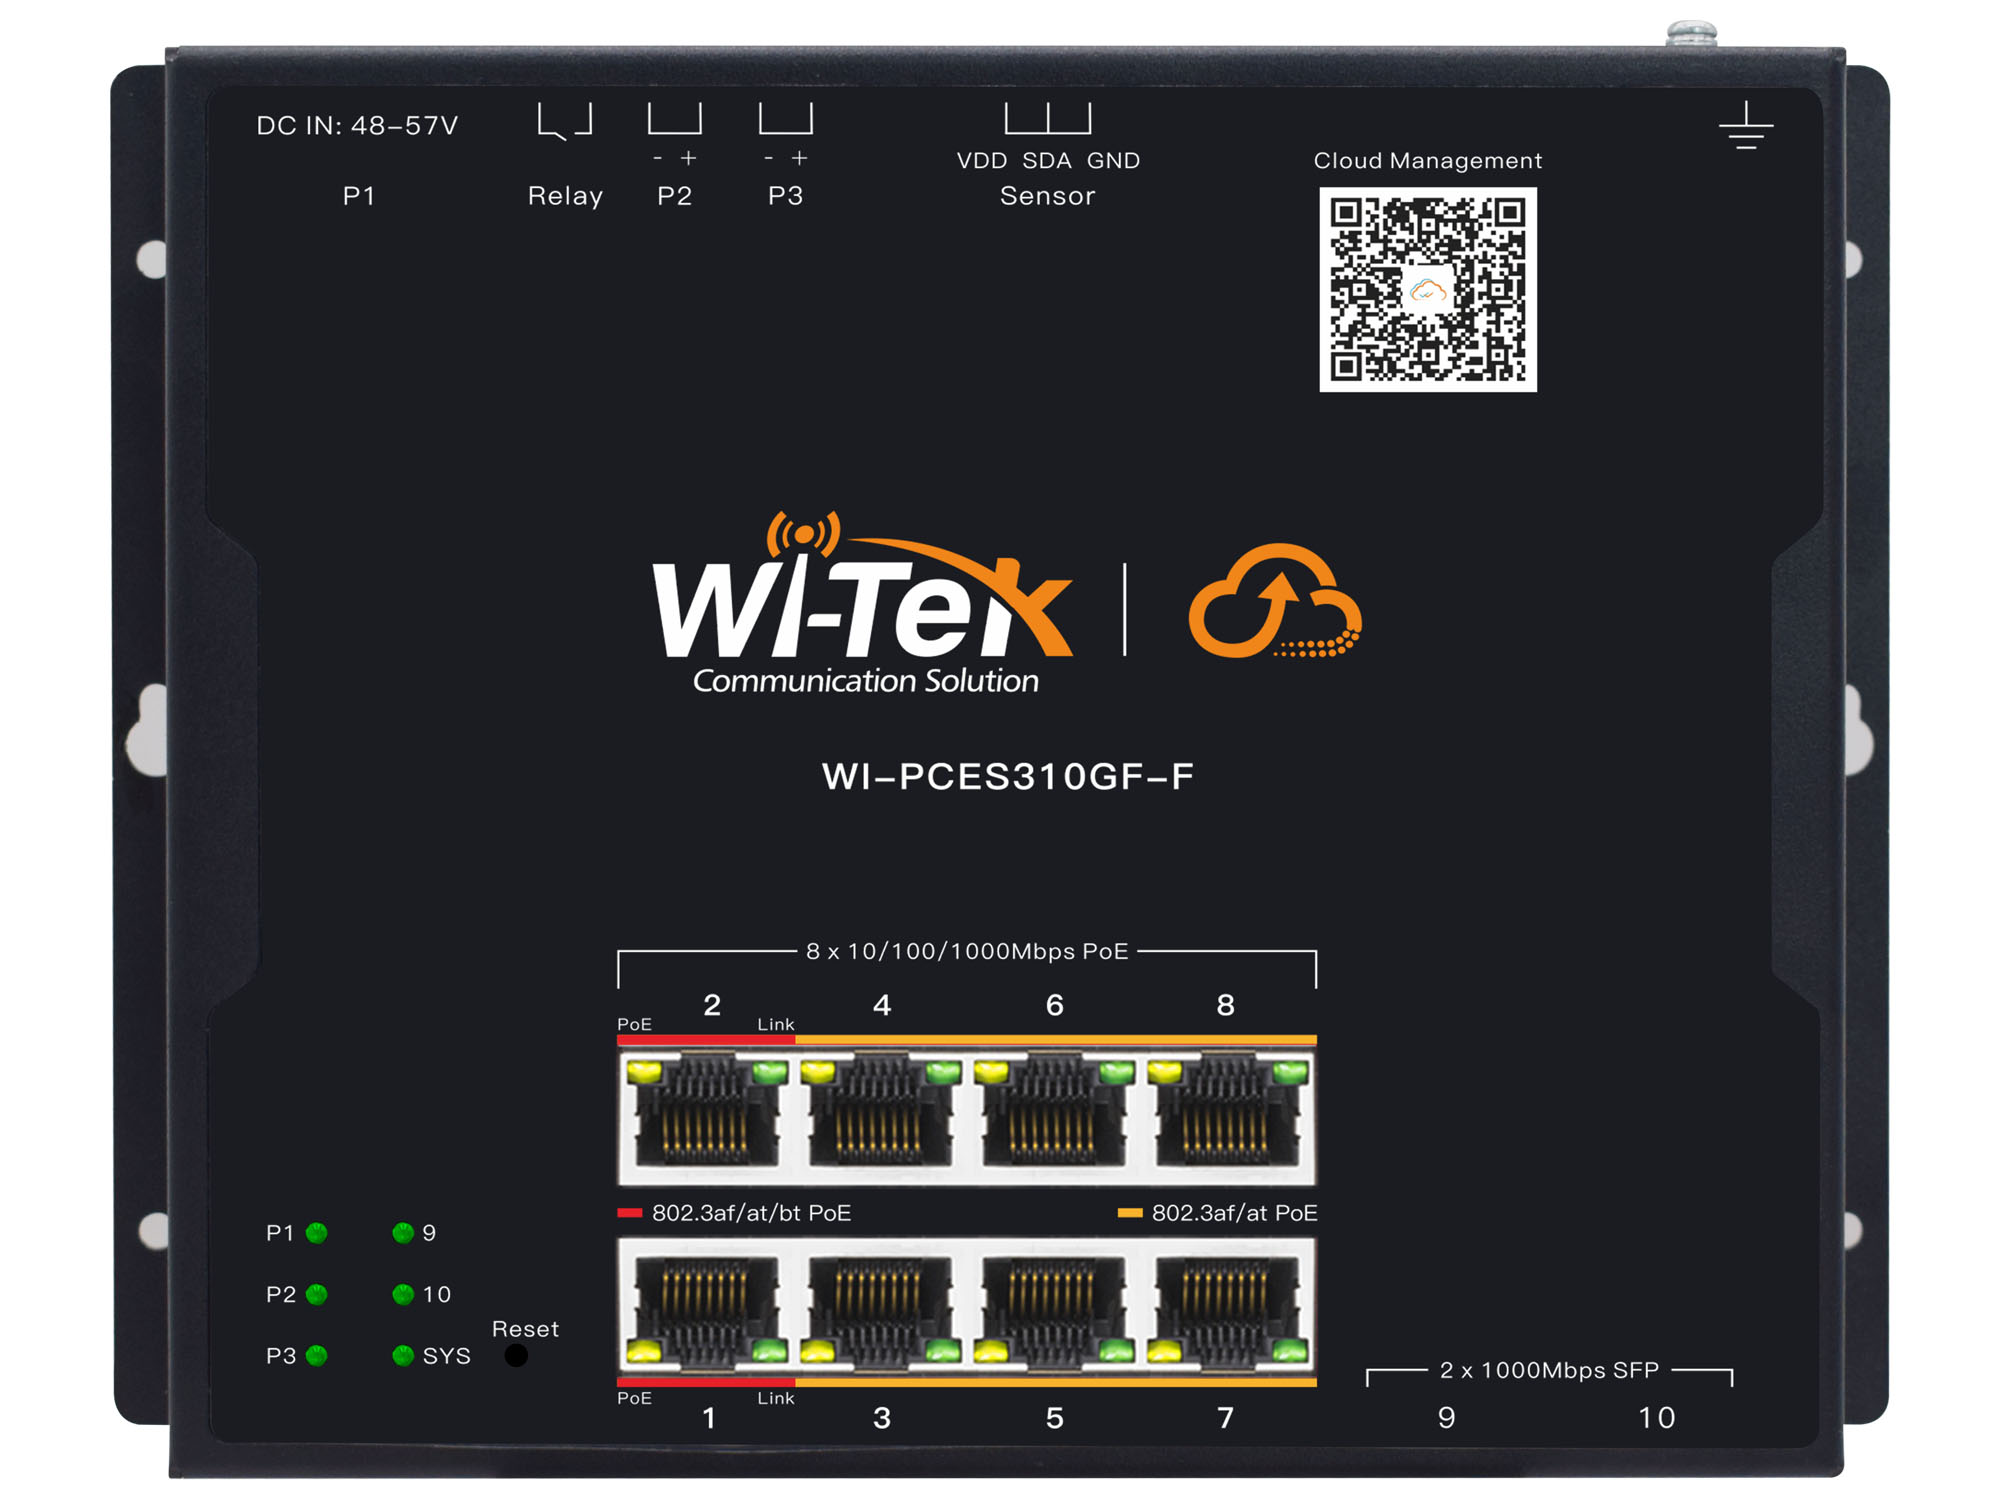The height and width of the screenshot is (1500, 2000).
Task: Open the PoE LED on port 2
Action: click(x=645, y=1070)
